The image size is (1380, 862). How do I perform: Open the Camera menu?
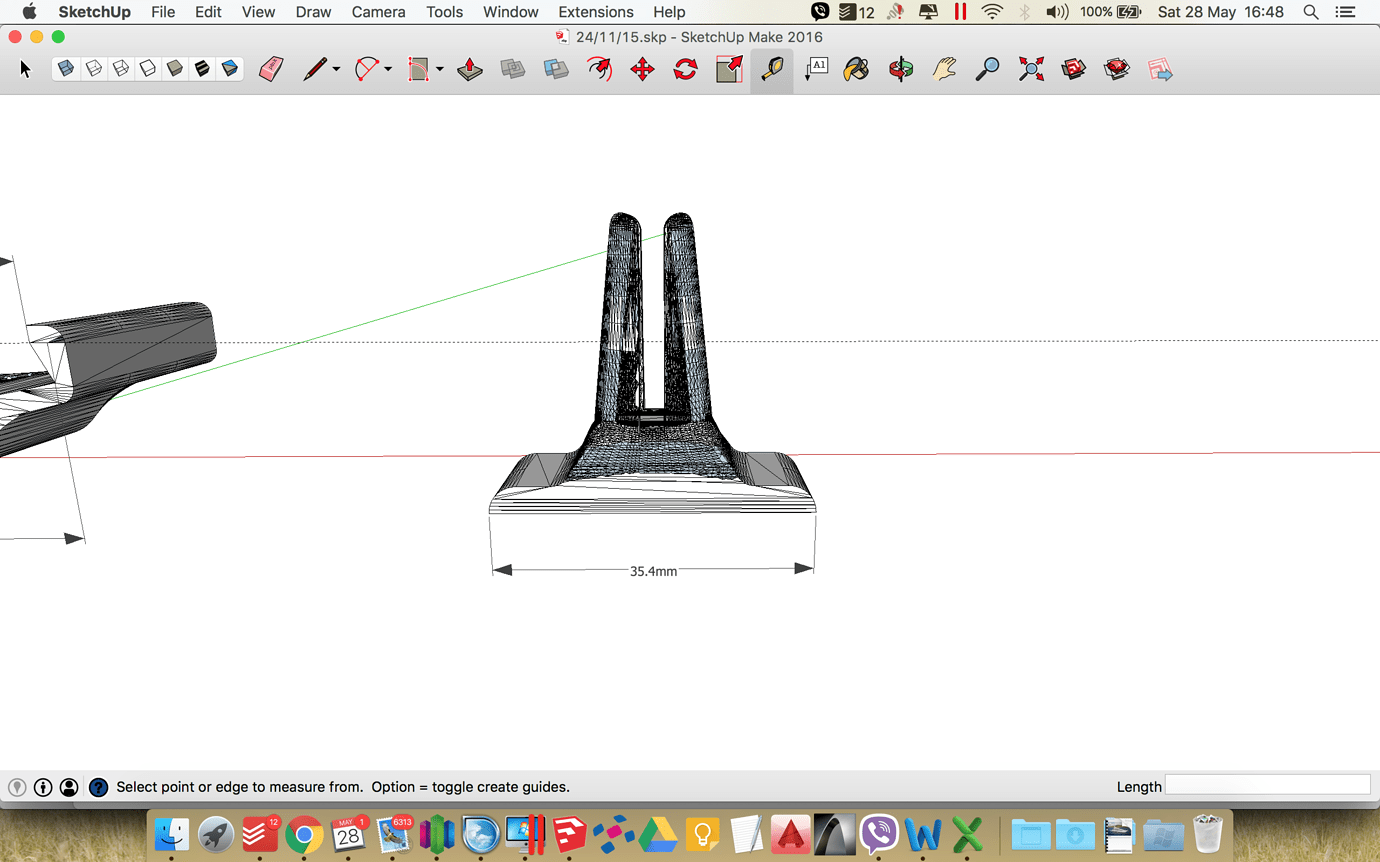[378, 12]
